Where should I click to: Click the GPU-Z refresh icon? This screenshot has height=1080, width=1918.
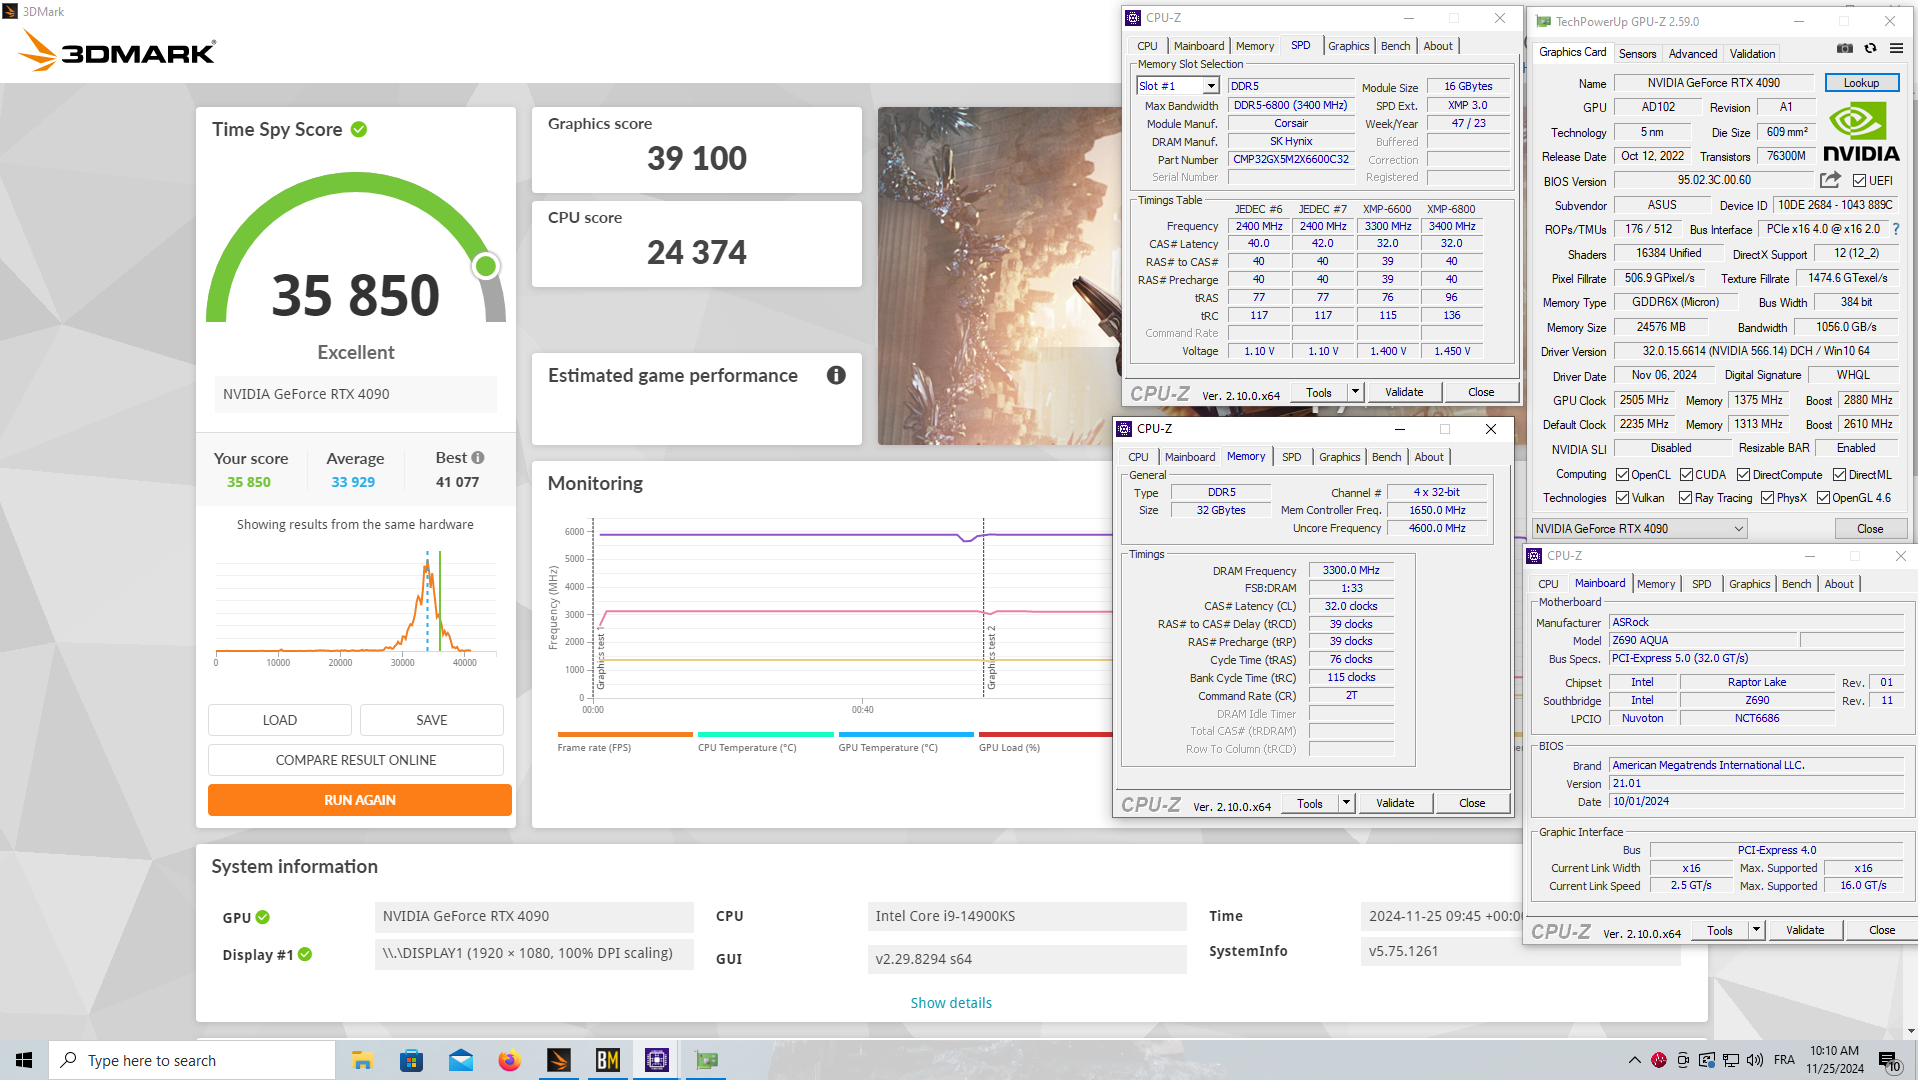click(1870, 48)
